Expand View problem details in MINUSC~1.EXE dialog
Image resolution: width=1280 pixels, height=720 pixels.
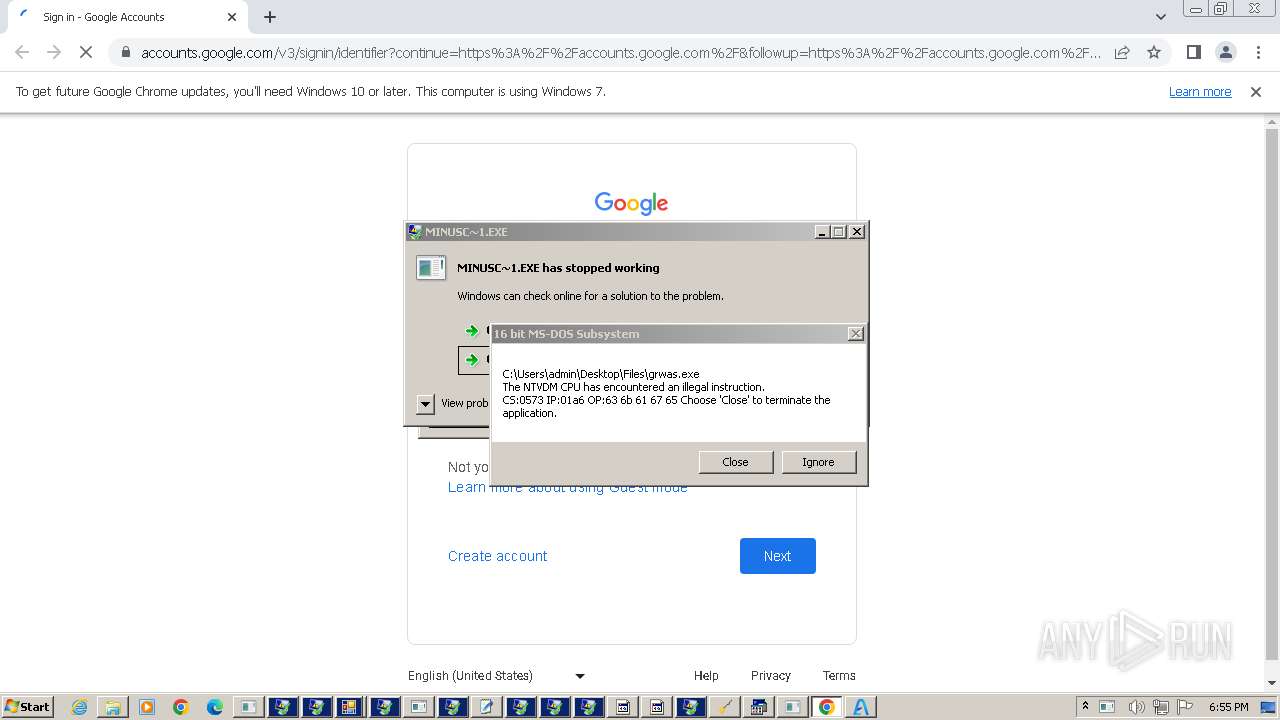point(425,403)
